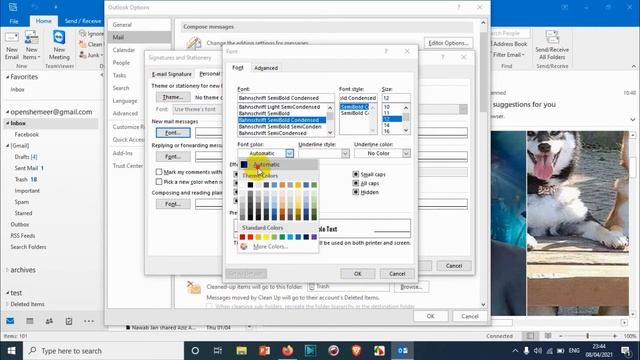Collapse test folder group
This screenshot has width=640, height=360.
click(x=7, y=293)
